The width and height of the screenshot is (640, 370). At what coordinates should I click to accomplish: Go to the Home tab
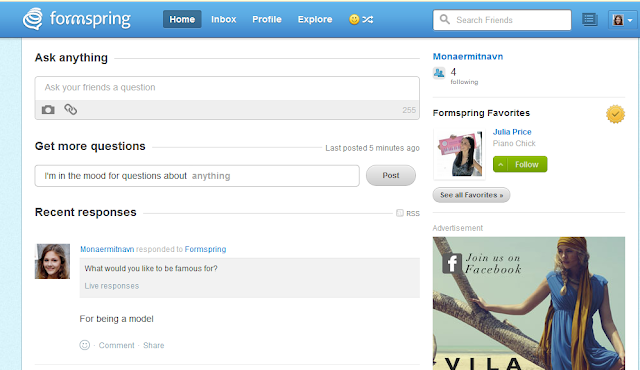tap(182, 19)
